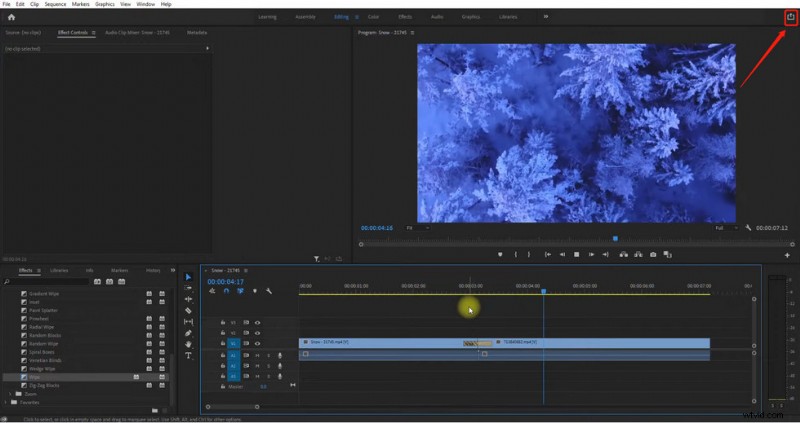Open Effects panel menu icon

[x=38, y=270]
